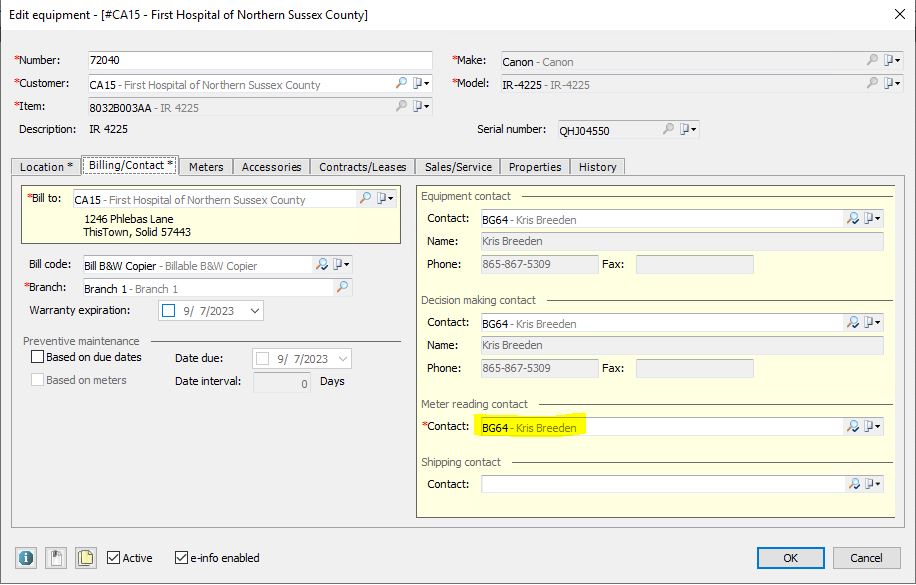Open Meter reading contact flag menu
This screenshot has width=916, height=585.
[873, 426]
